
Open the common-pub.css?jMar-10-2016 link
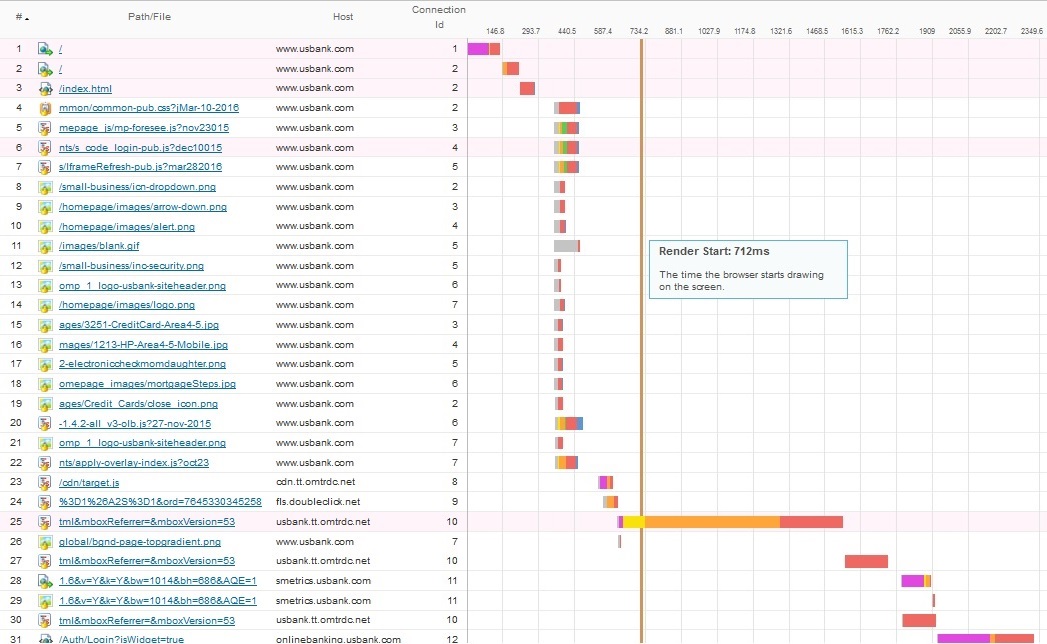pyautogui.click(x=149, y=108)
